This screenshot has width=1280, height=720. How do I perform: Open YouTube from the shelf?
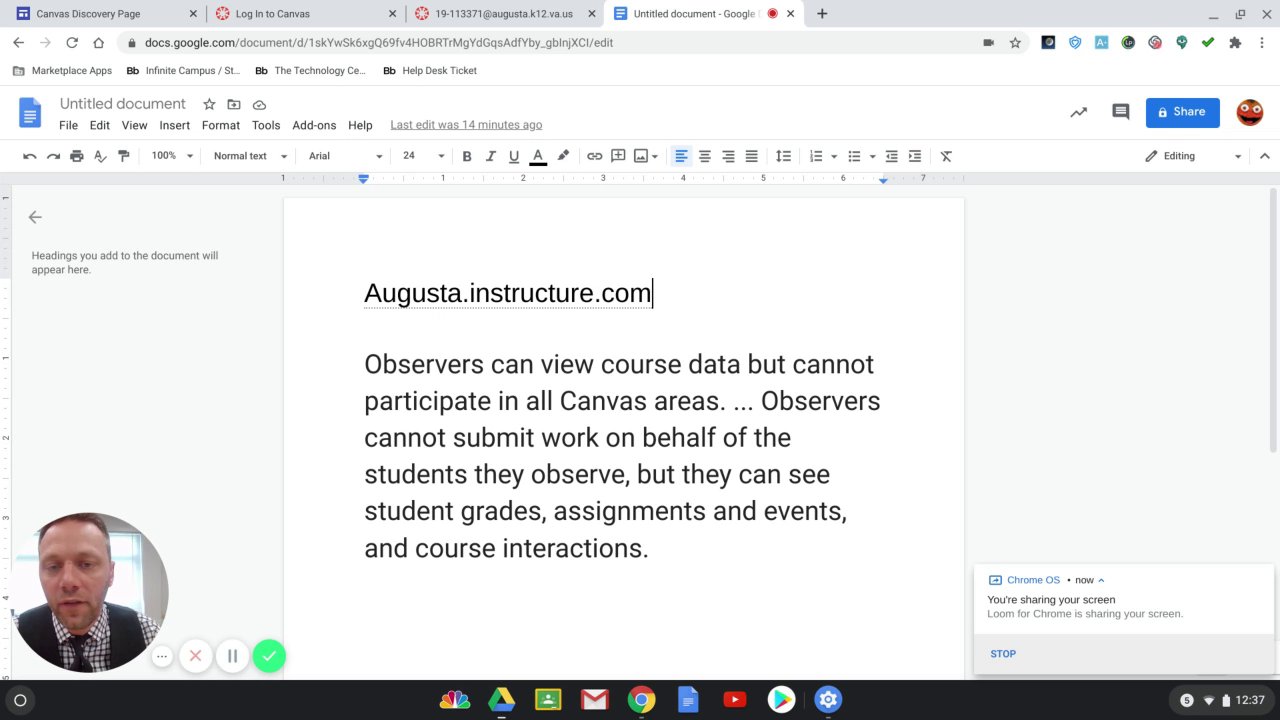[735, 700]
